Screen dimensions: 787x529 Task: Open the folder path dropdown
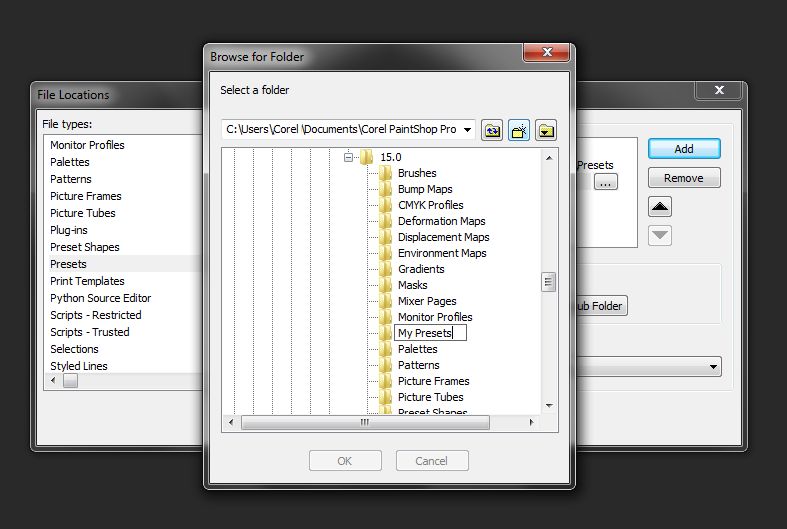click(x=467, y=129)
